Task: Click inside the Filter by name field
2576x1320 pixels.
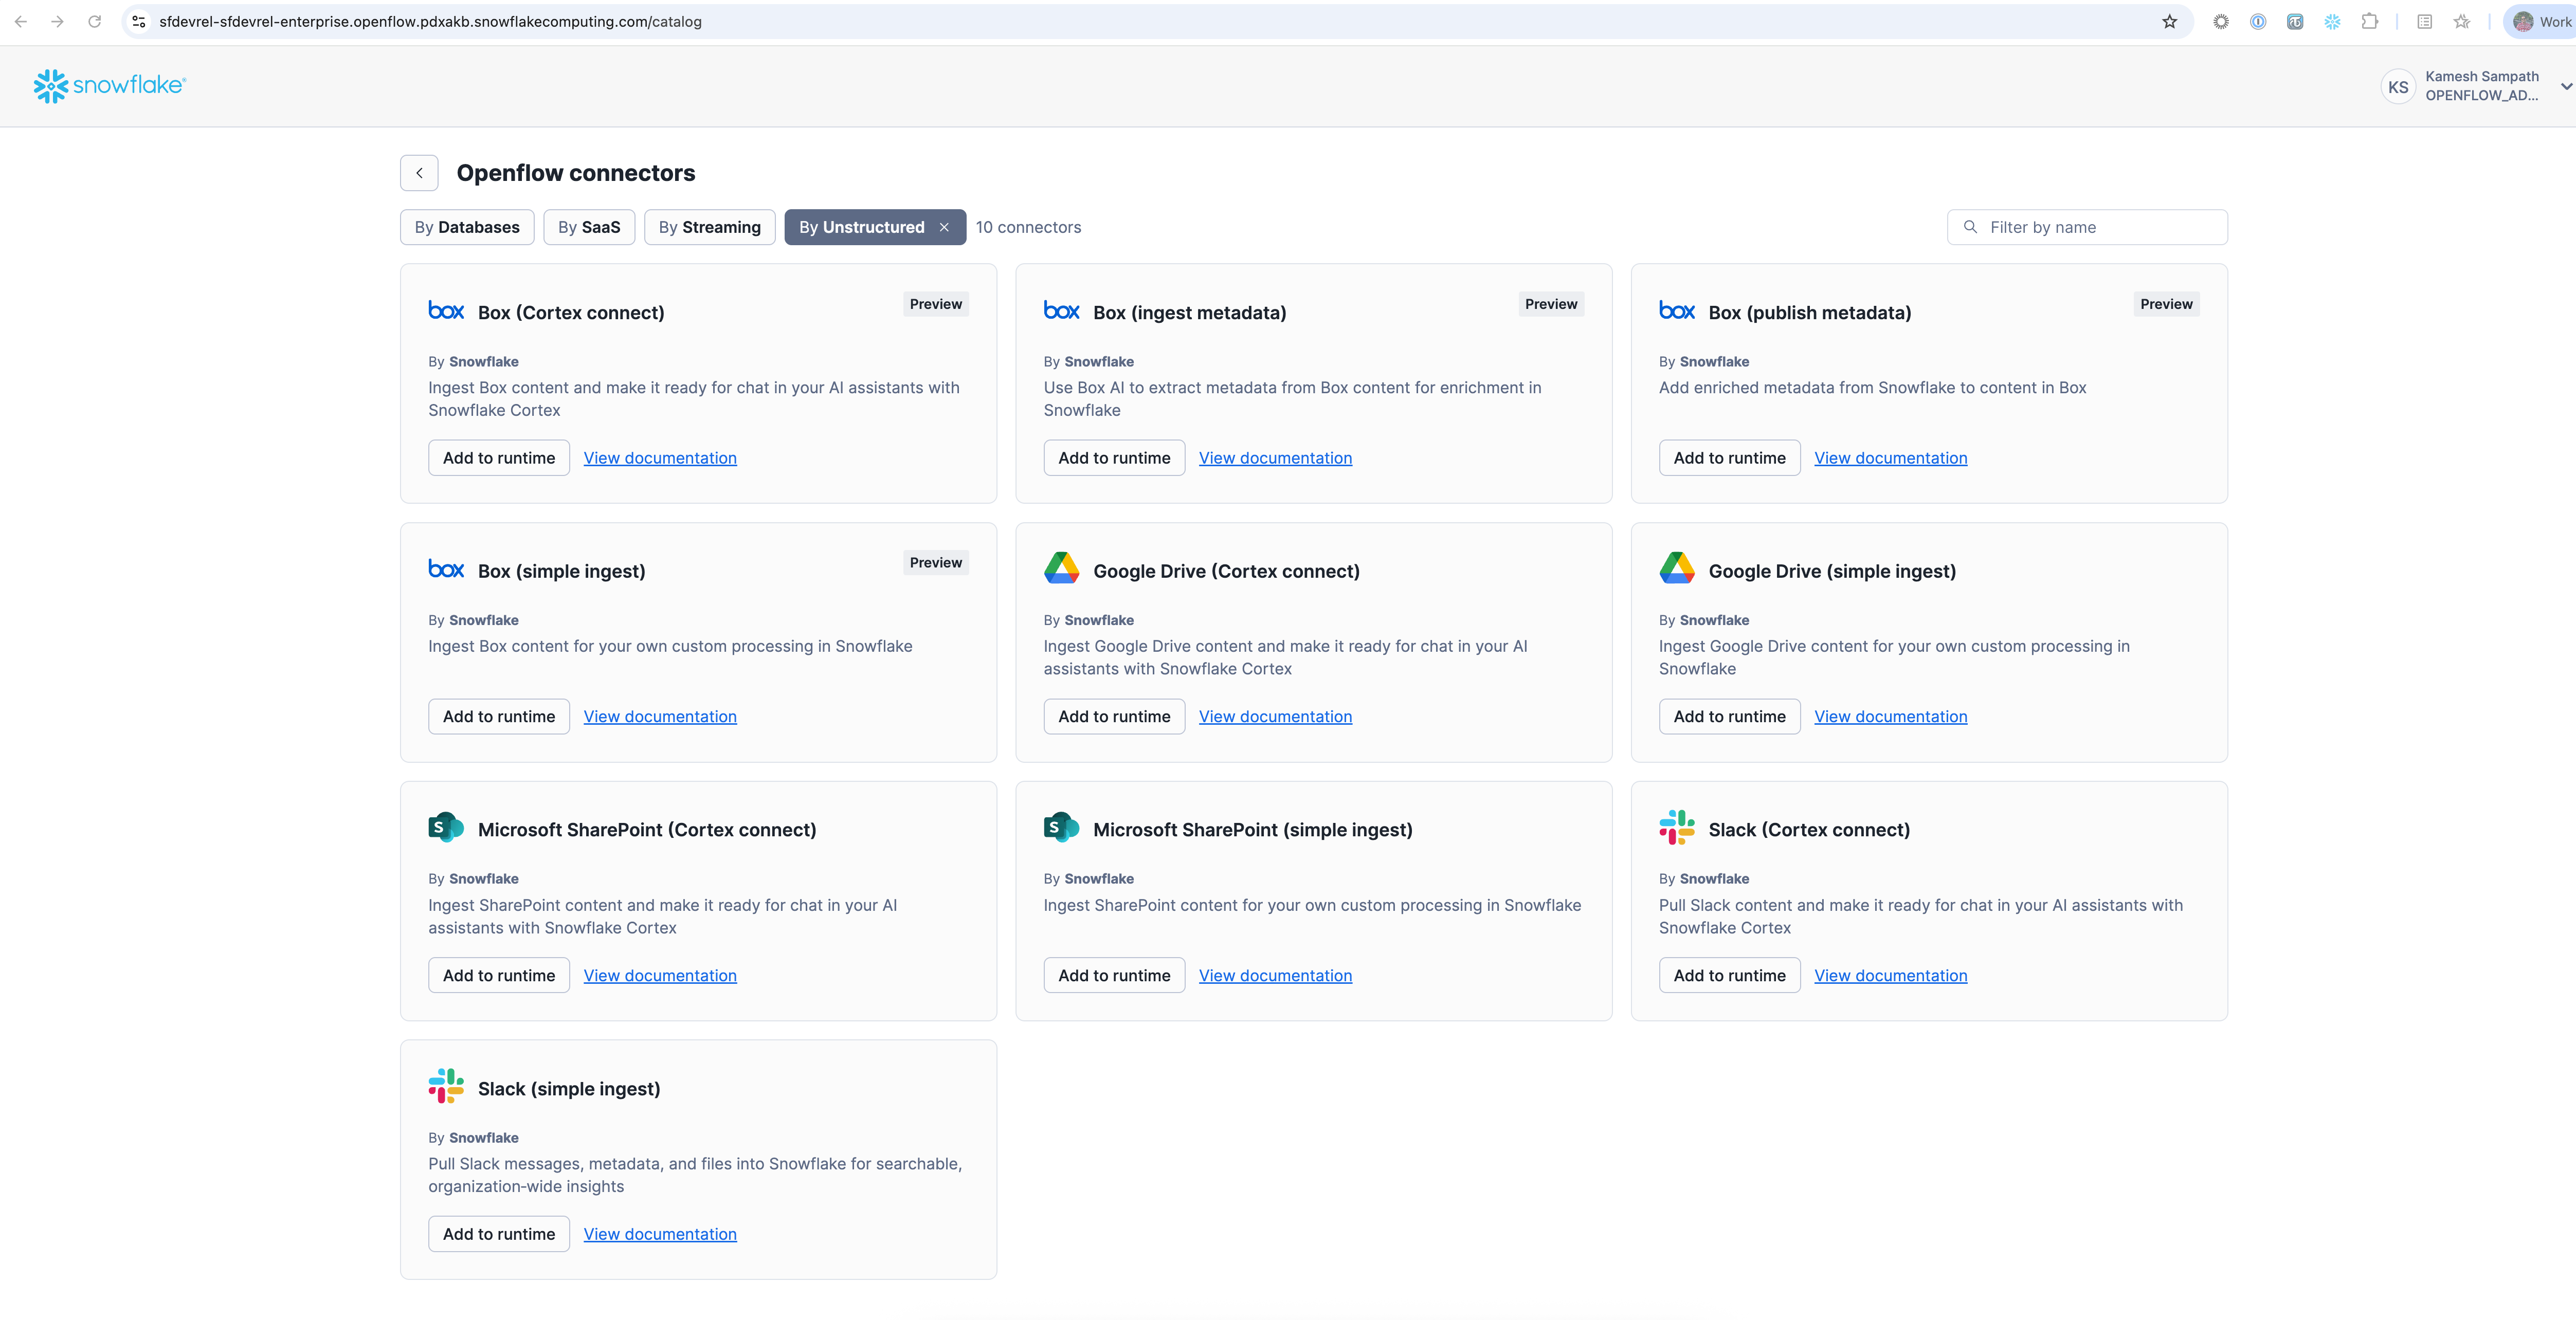Action: [2090, 227]
